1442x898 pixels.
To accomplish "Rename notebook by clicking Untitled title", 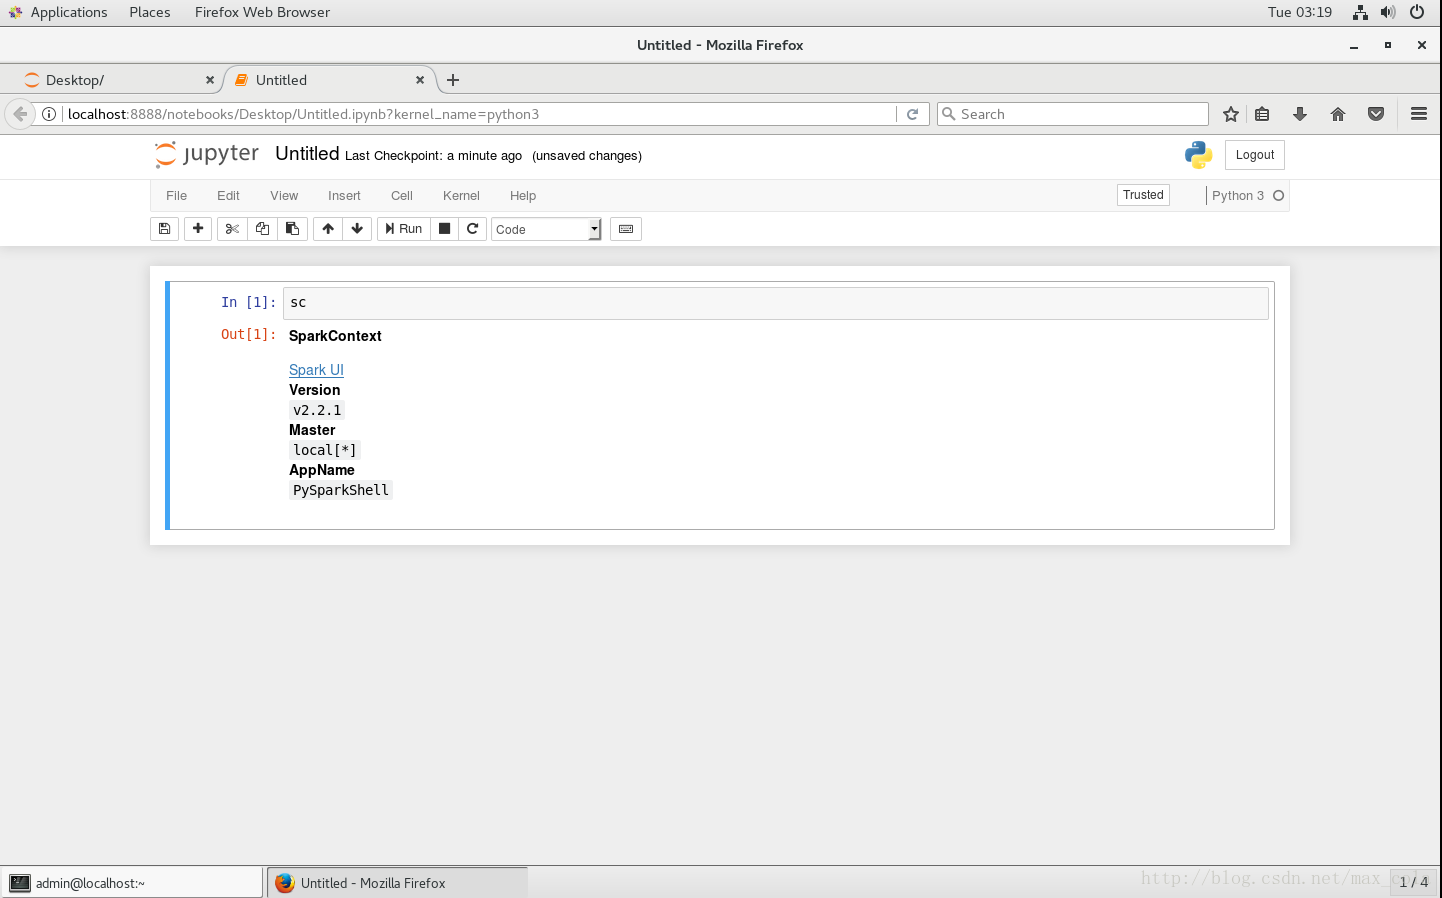I will point(307,154).
